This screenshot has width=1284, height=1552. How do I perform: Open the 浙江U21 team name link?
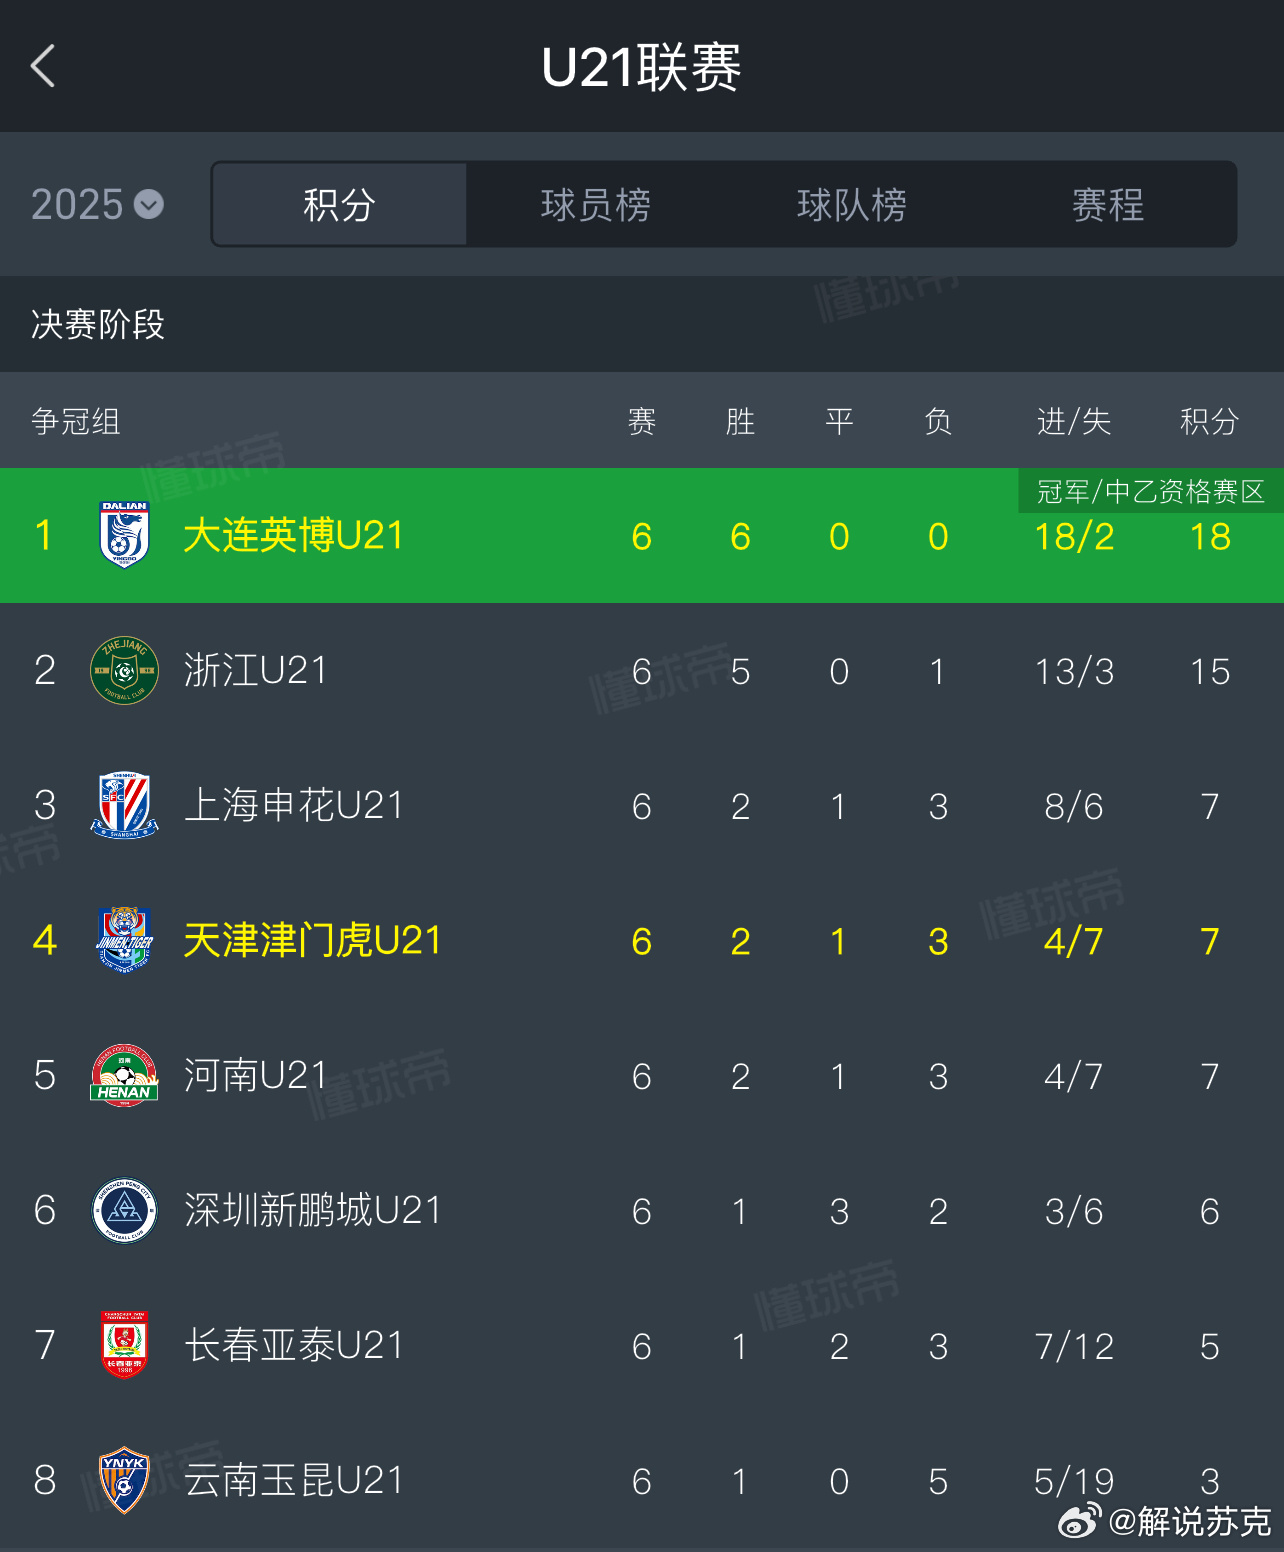pos(255,670)
